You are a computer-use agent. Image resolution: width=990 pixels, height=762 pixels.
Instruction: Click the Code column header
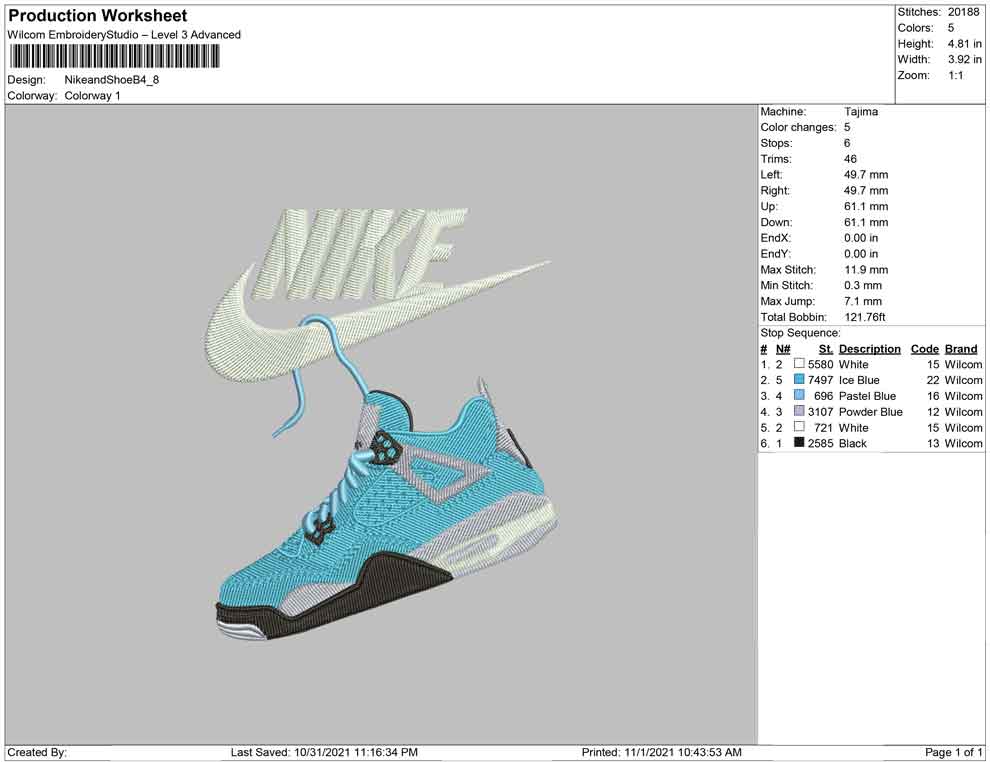click(x=924, y=349)
